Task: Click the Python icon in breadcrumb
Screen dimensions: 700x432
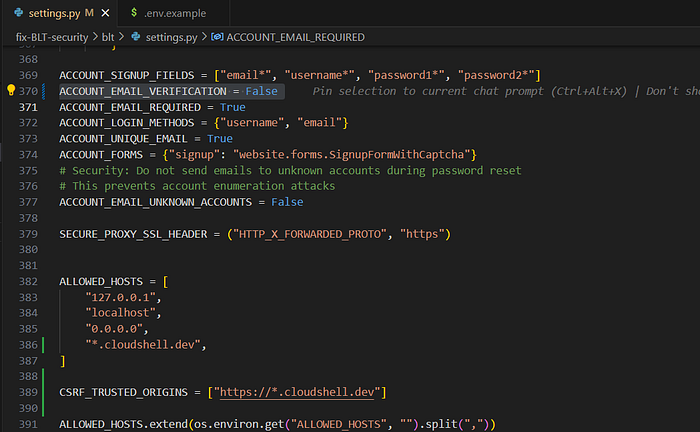Action: click(x=136, y=37)
